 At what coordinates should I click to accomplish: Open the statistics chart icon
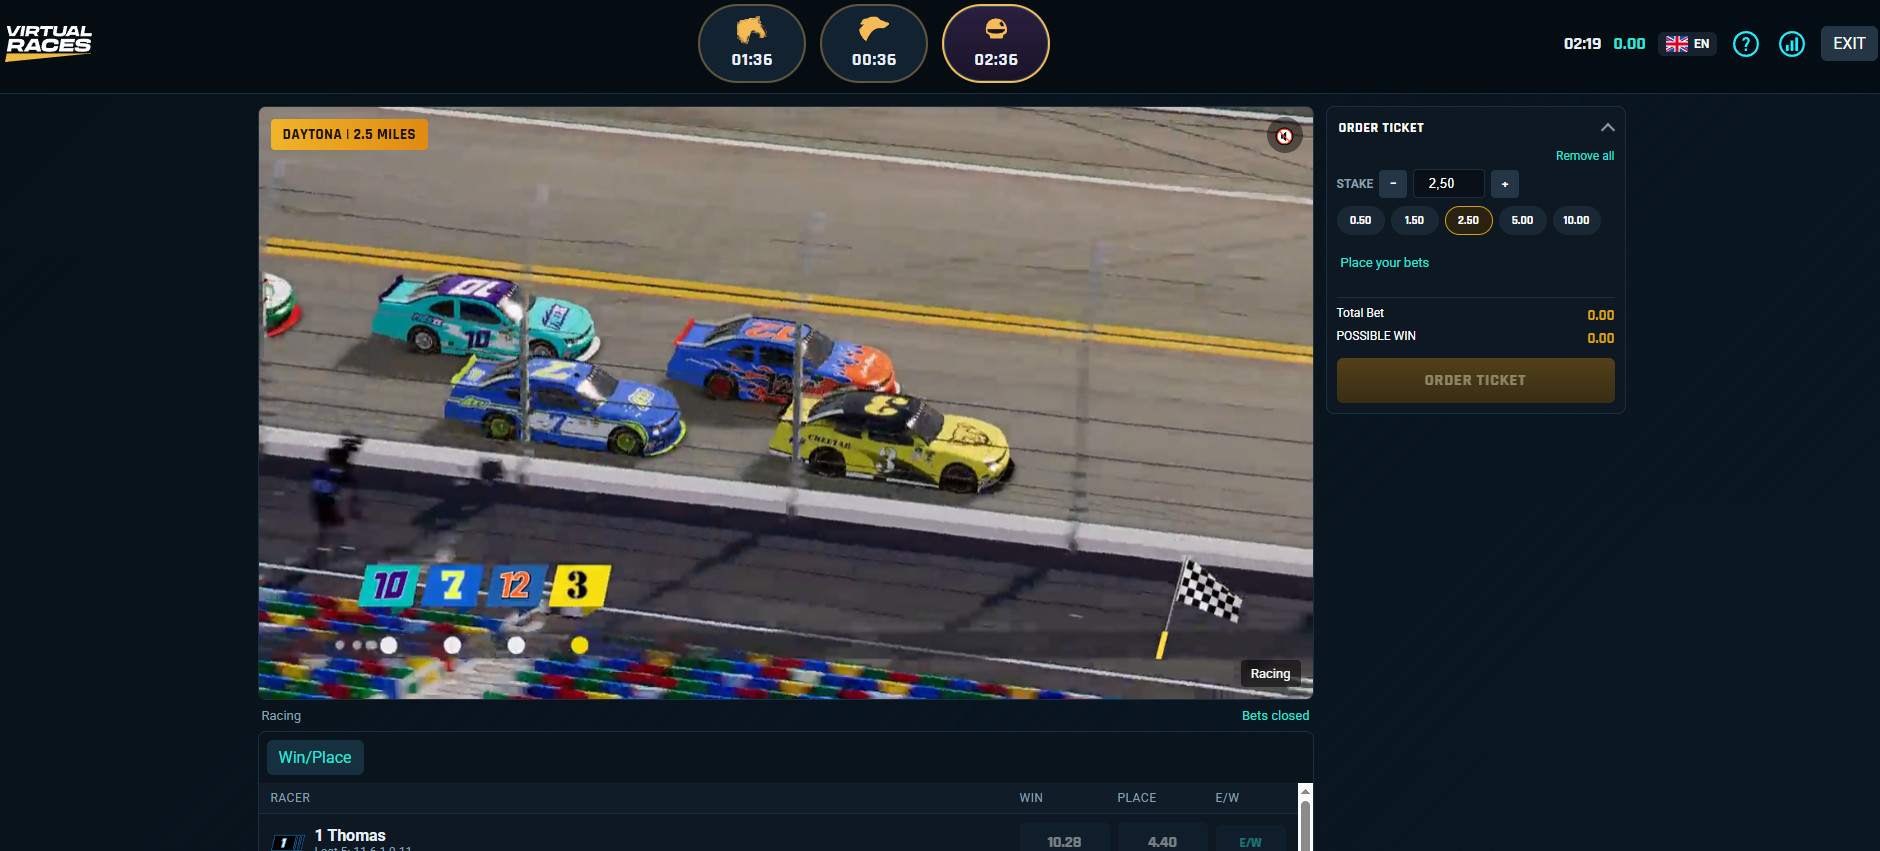point(1792,44)
